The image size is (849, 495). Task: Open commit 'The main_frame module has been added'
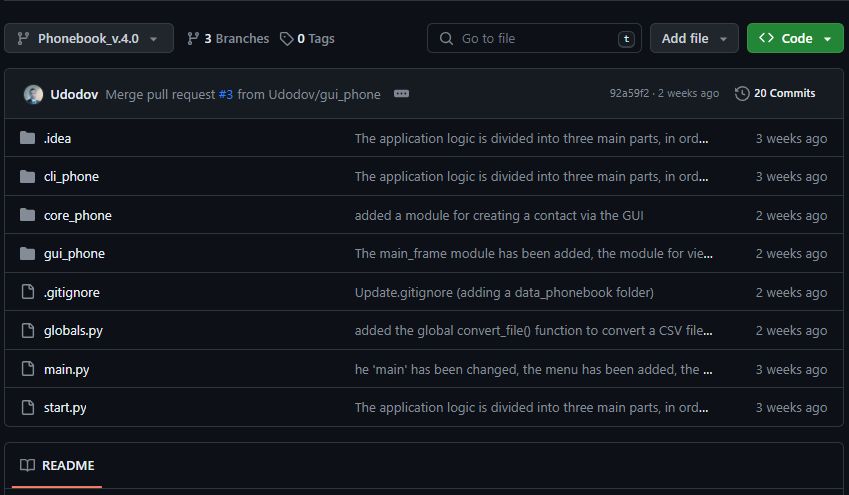pos(533,253)
